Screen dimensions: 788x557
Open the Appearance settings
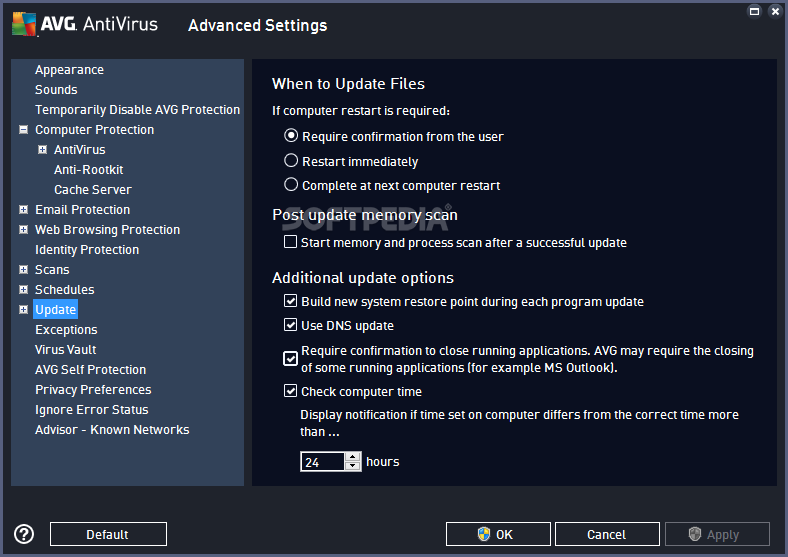pos(69,70)
